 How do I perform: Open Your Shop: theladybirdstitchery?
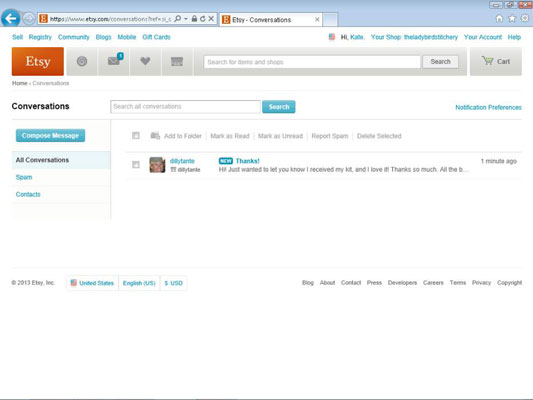414,37
